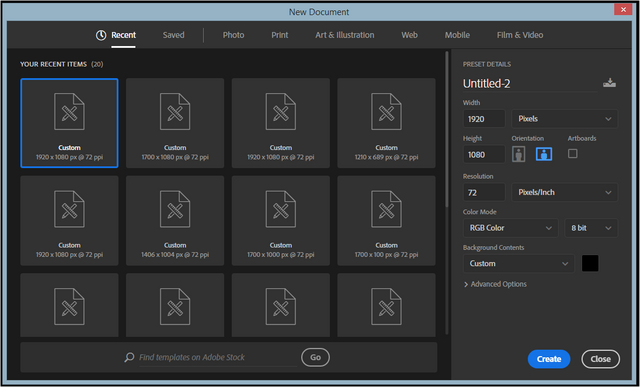Click the save preset icon beside Untitled-2
Image resolution: width=640 pixels, height=387 pixels.
pyautogui.click(x=609, y=83)
